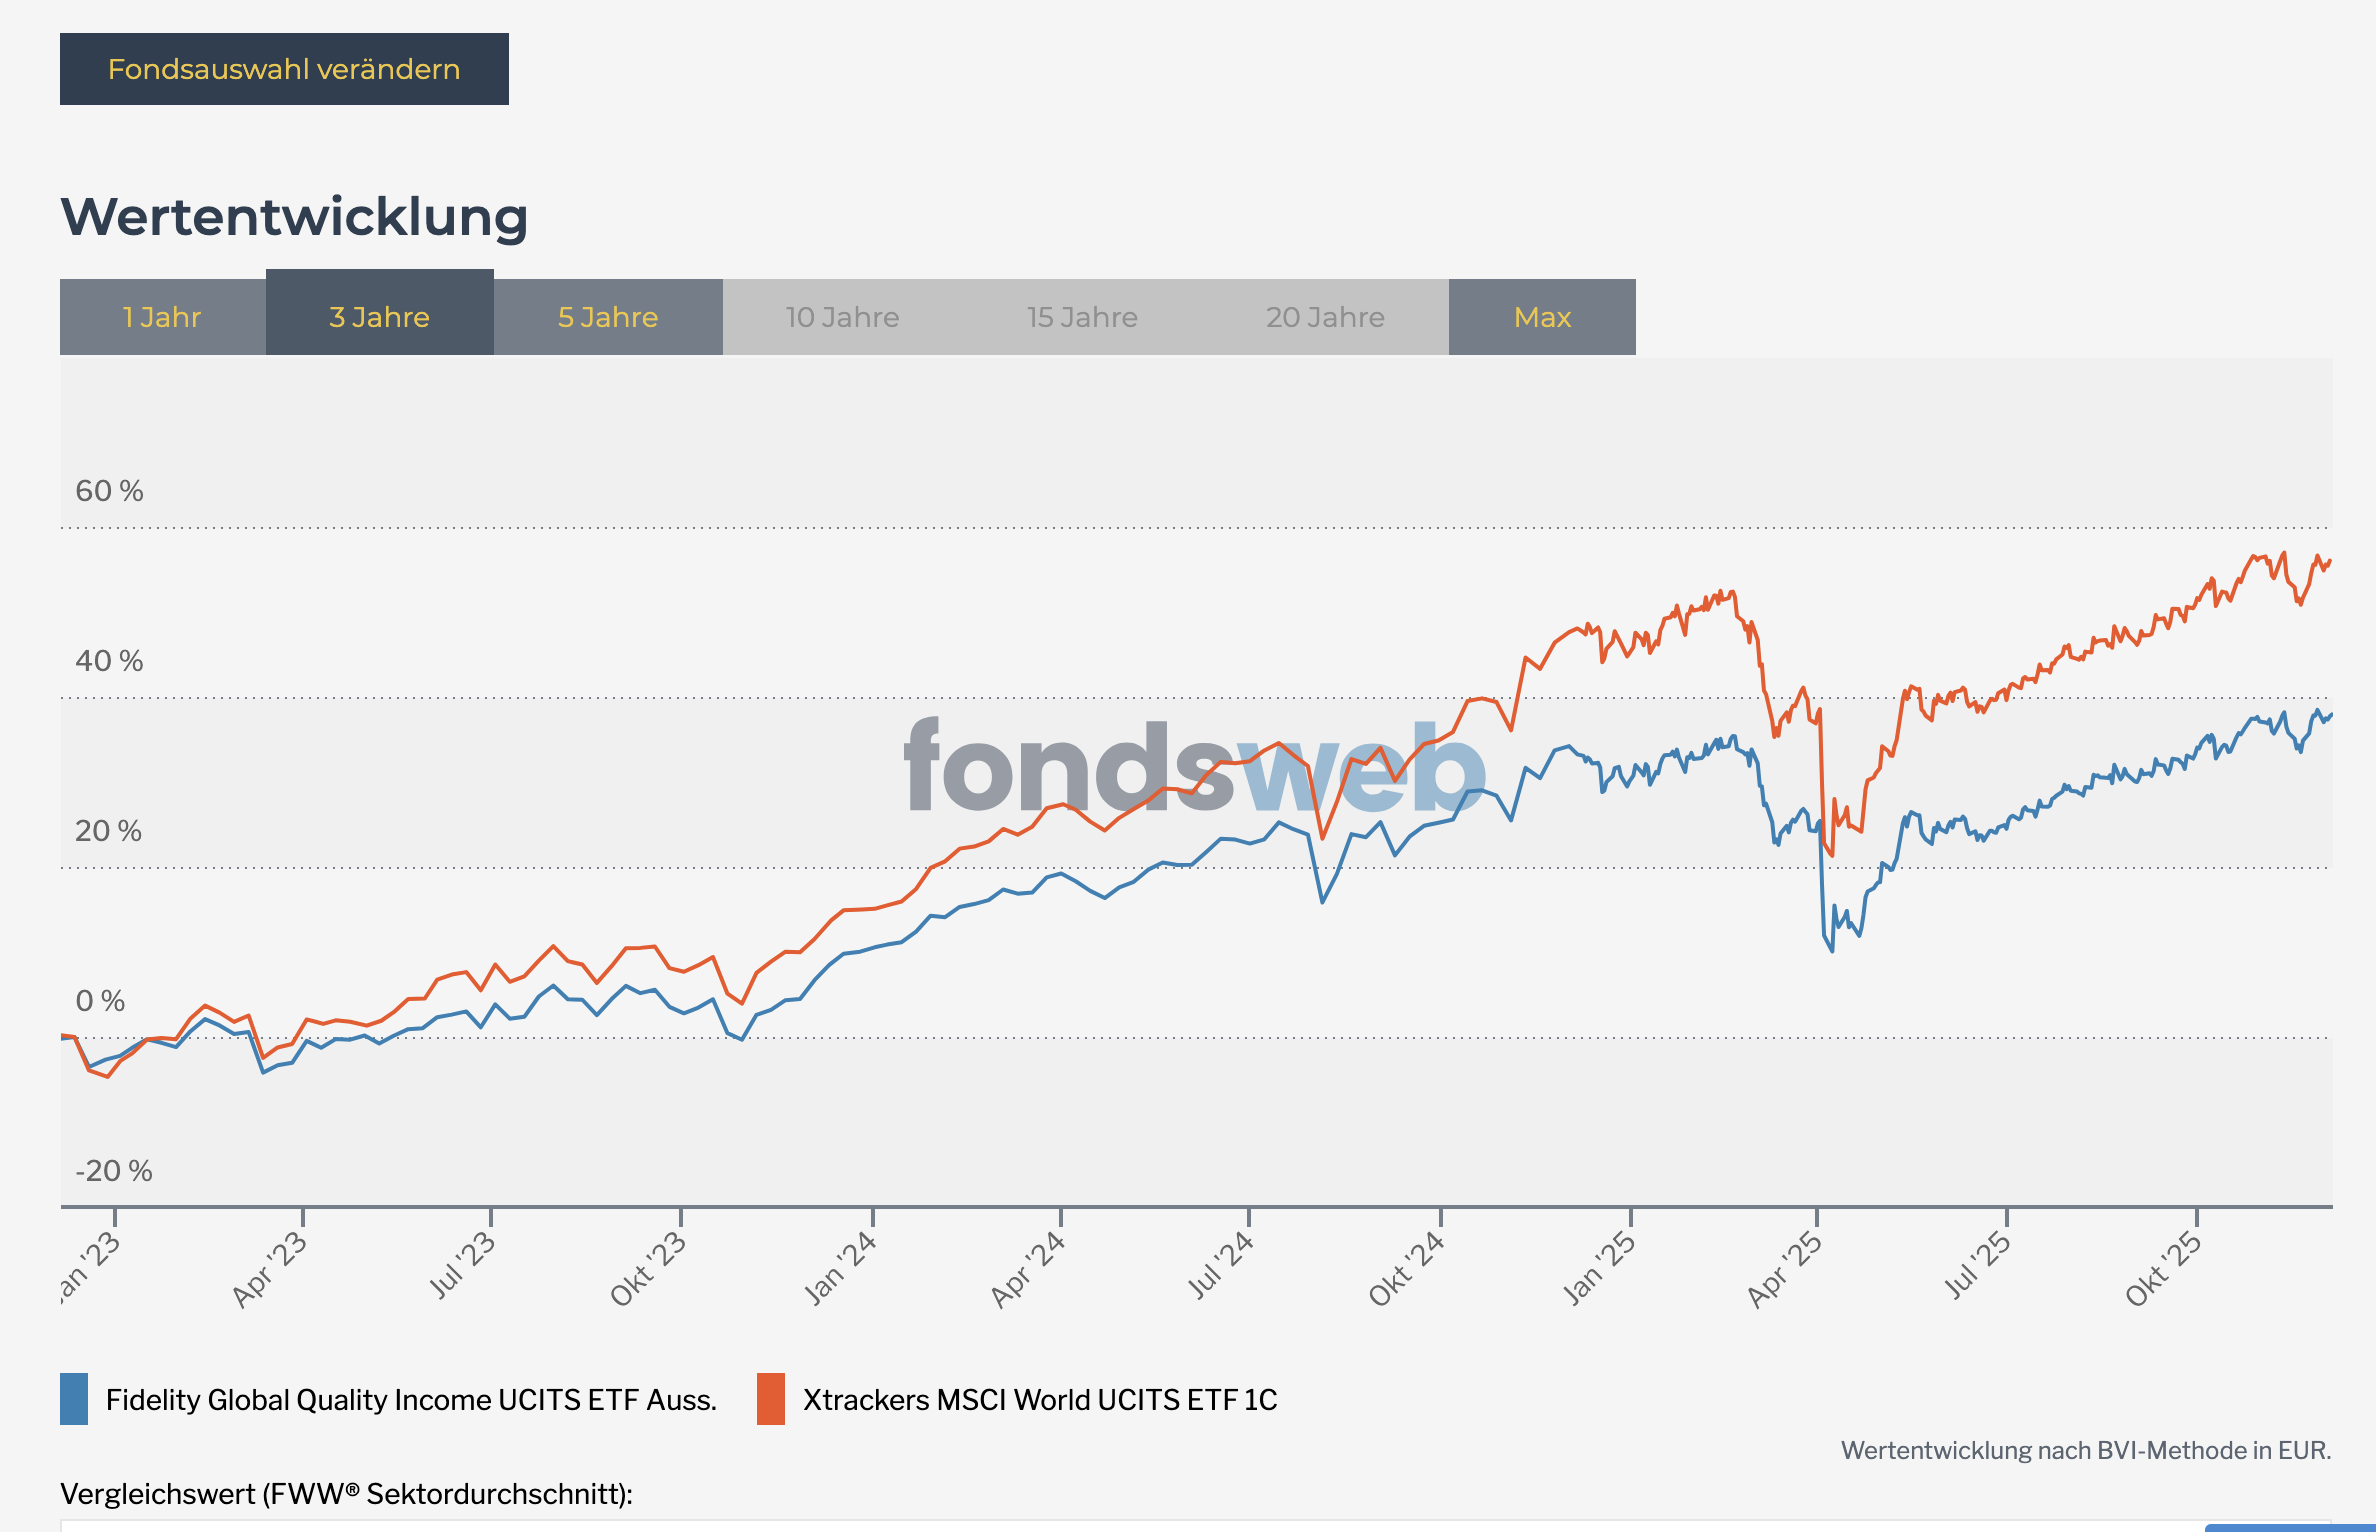Toggle Fidelity Global Quality Income series label
Viewport: 2376px width, 1532px height.
[x=411, y=1400]
